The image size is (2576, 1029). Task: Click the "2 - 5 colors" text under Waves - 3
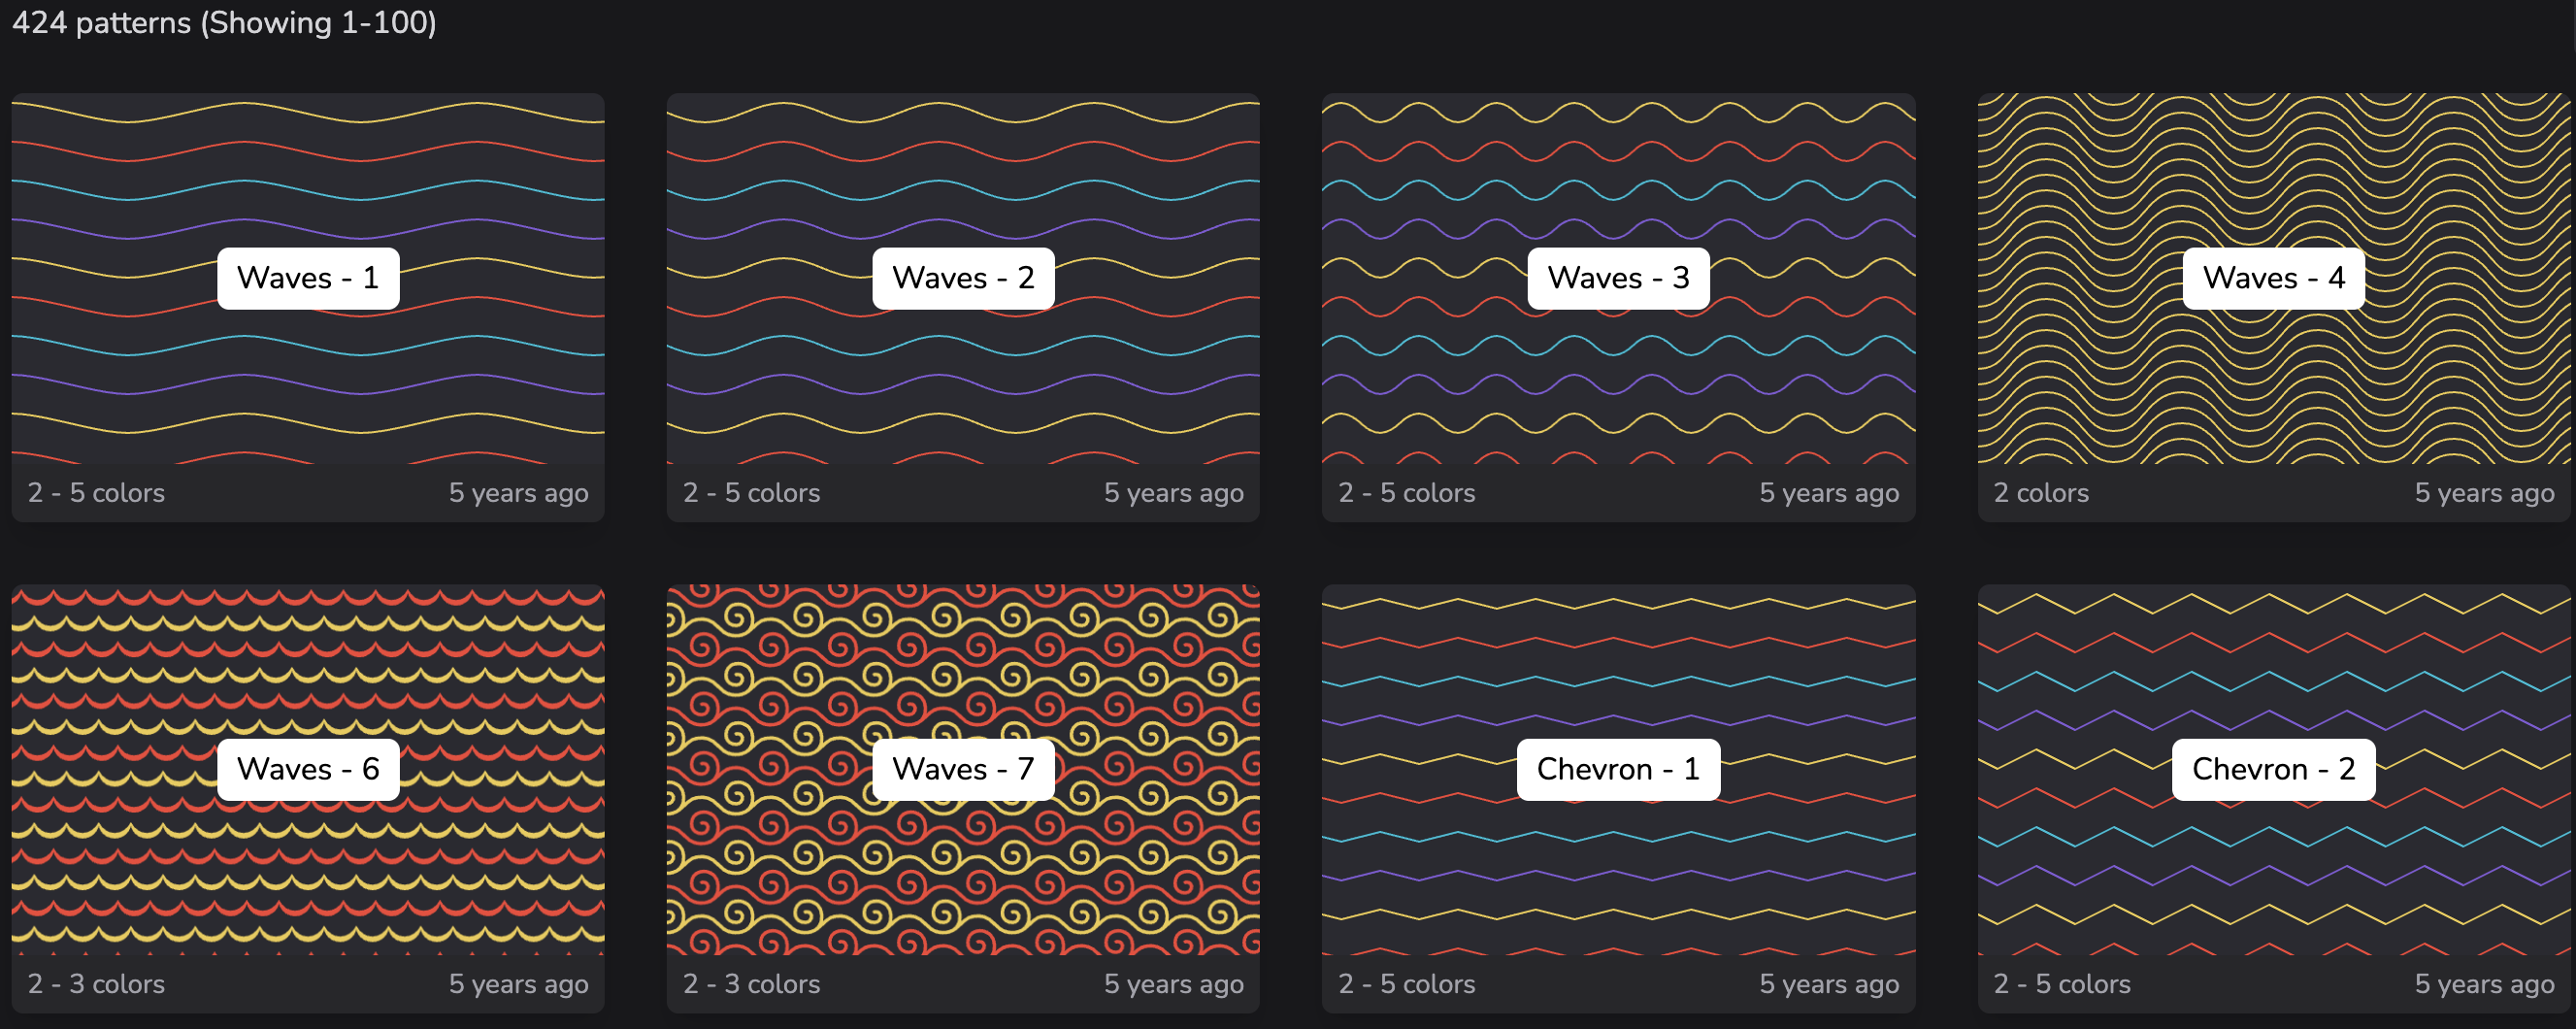[x=1406, y=493]
